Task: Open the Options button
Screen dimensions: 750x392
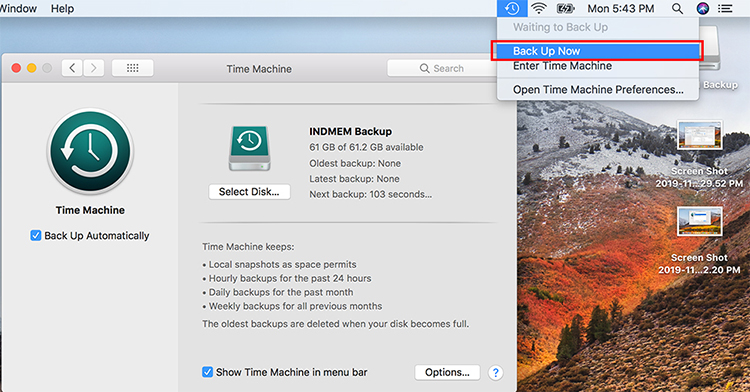Action: (x=447, y=372)
